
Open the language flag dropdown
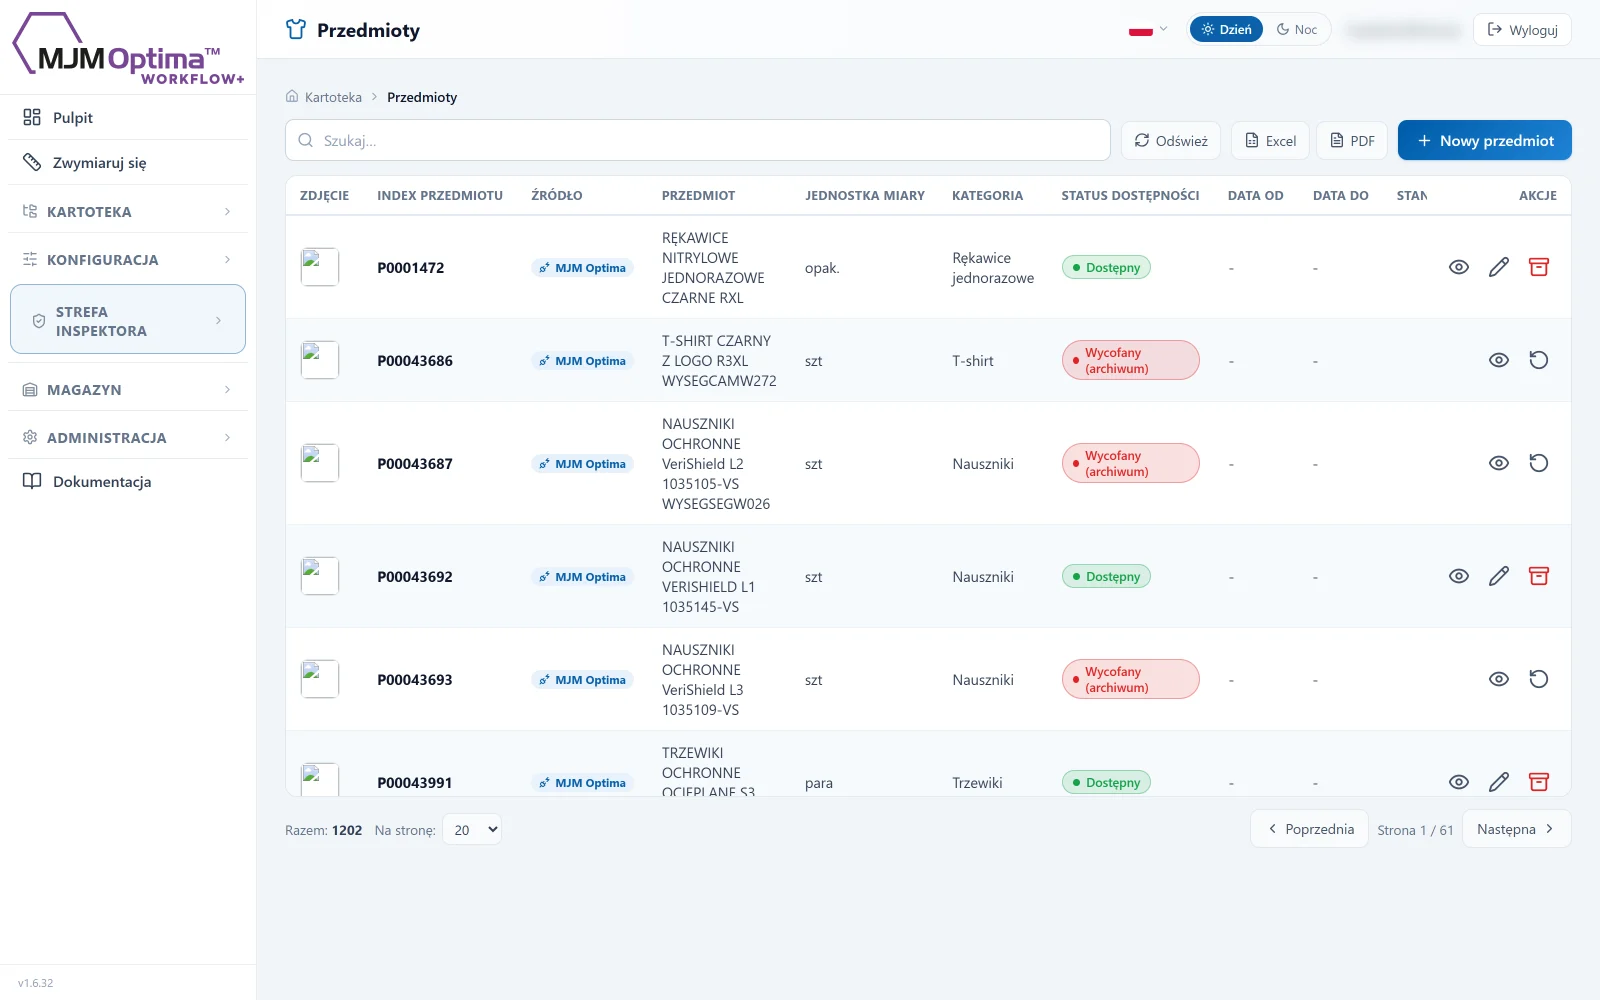(1148, 30)
